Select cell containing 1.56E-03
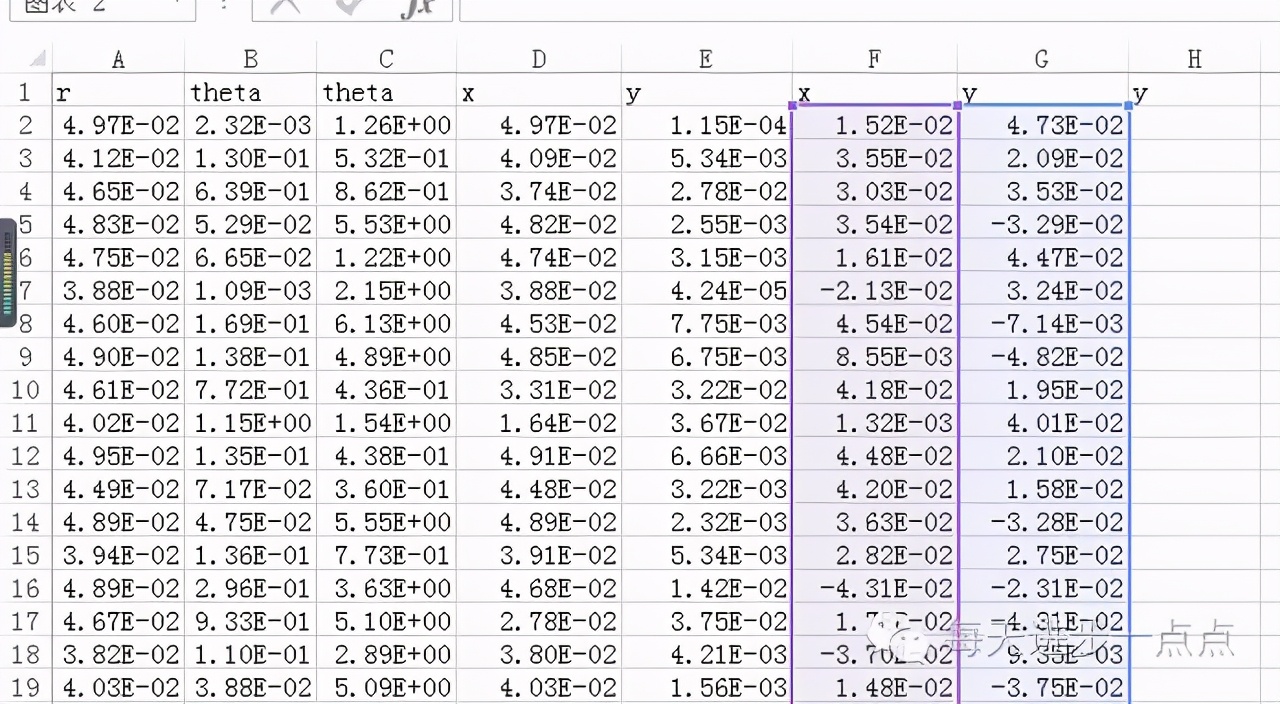The height and width of the screenshot is (704, 1280). (x=706, y=686)
